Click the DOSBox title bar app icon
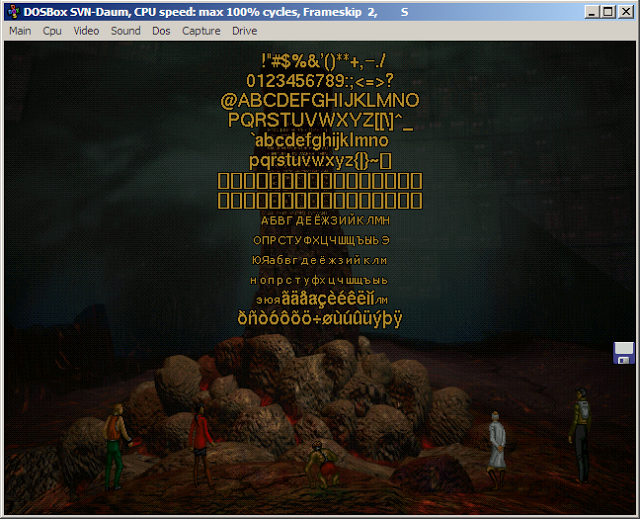Screen dimensions: 640x519 click(x=13, y=12)
